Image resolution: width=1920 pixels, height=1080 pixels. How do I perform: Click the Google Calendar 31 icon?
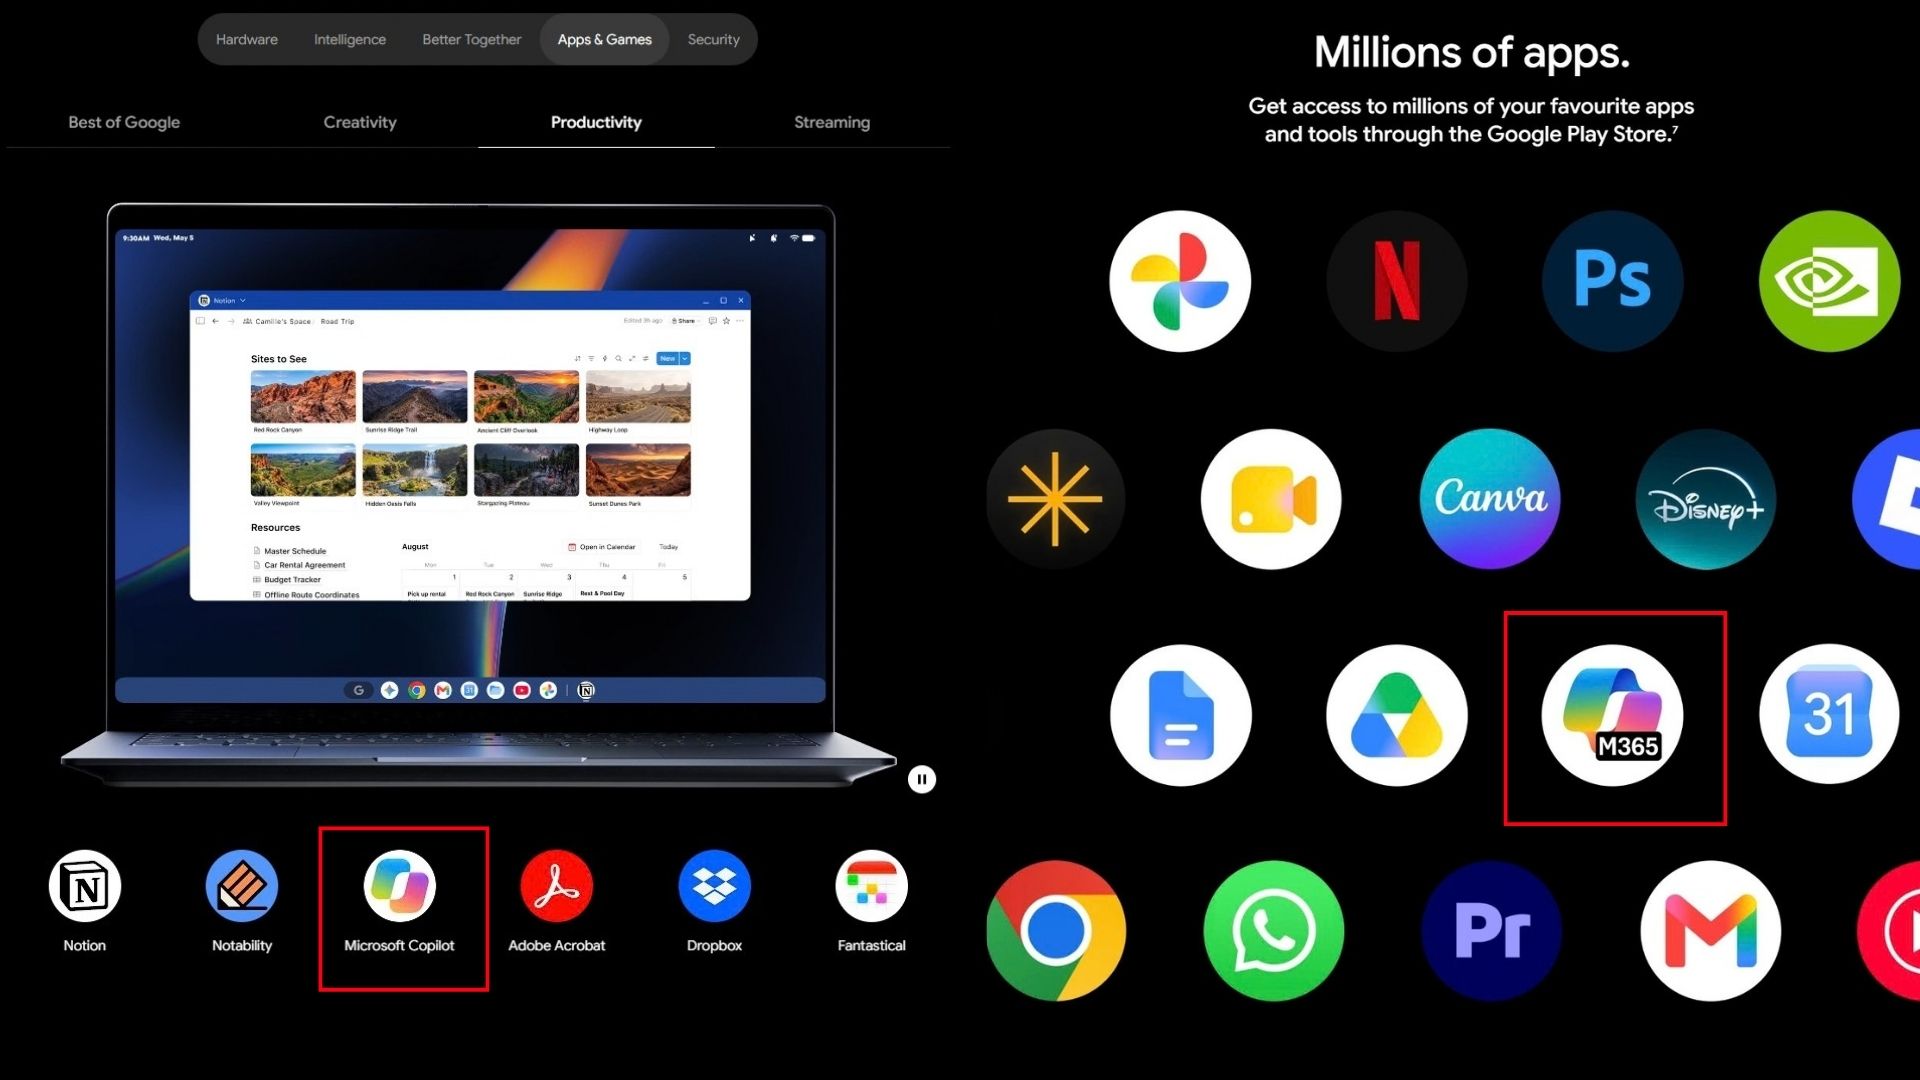point(1830,715)
